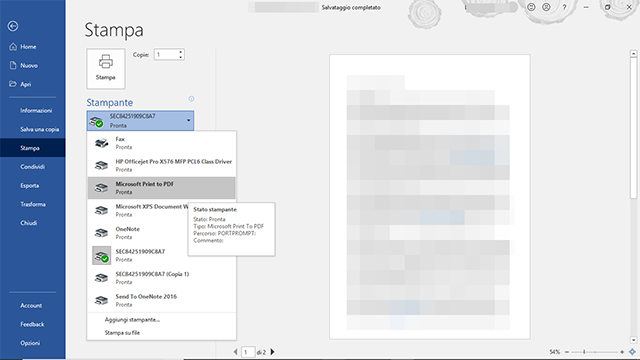Go back using the back arrow icon
Screen dimensions: 640x360
[x=13, y=26]
